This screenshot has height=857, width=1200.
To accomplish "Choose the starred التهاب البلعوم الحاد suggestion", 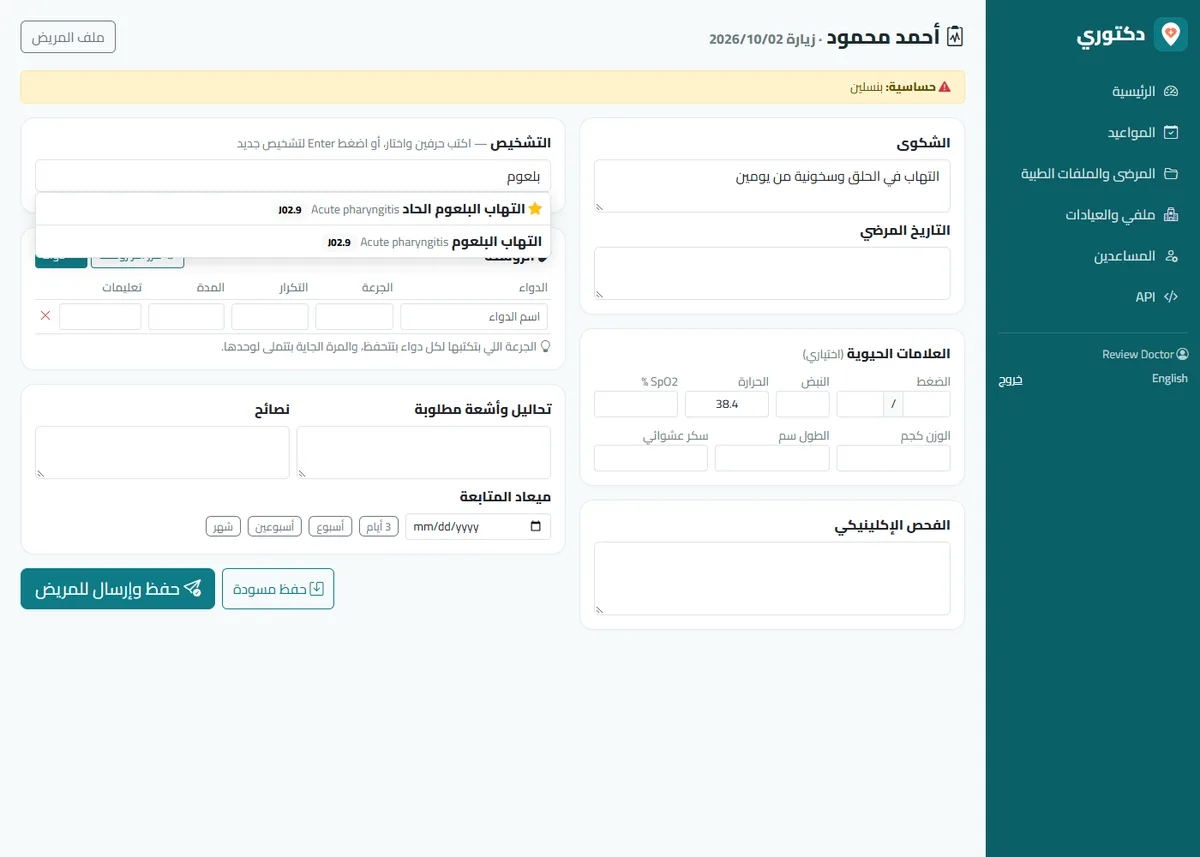I will click(293, 209).
